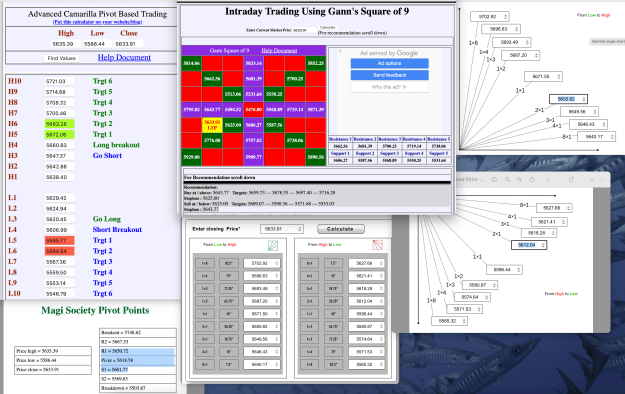Click the red High-to-Low fan chart icon

[x=377, y=245]
